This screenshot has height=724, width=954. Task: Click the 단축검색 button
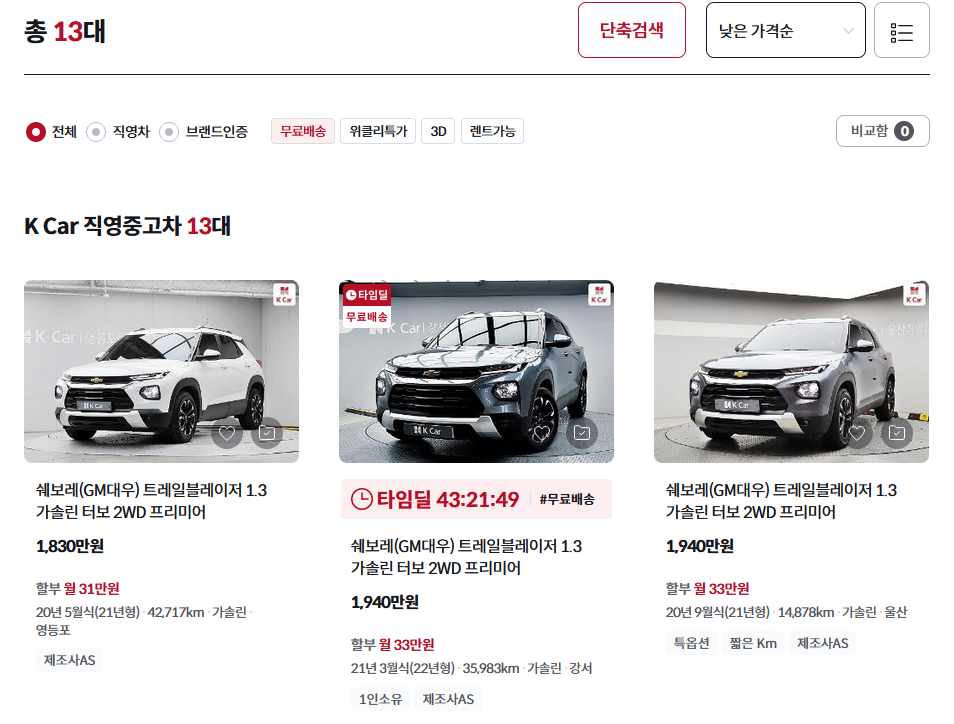pos(632,30)
